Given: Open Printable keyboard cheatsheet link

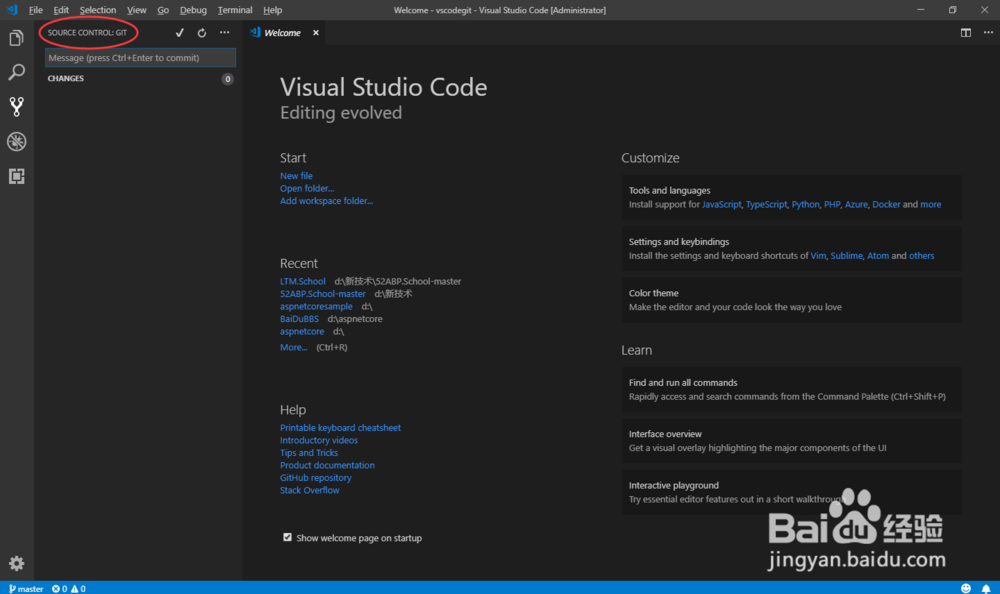Looking at the screenshot, I should click(x=341, y=427).
